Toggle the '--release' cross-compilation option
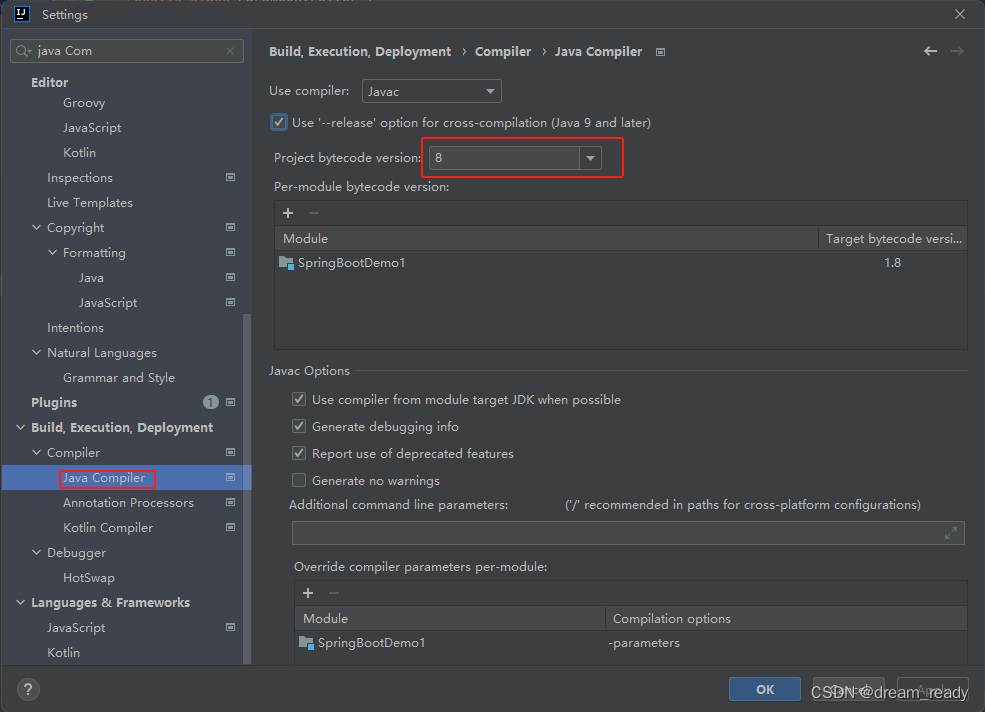The width and height of the screenshot is (985, 712). point(279,123)
